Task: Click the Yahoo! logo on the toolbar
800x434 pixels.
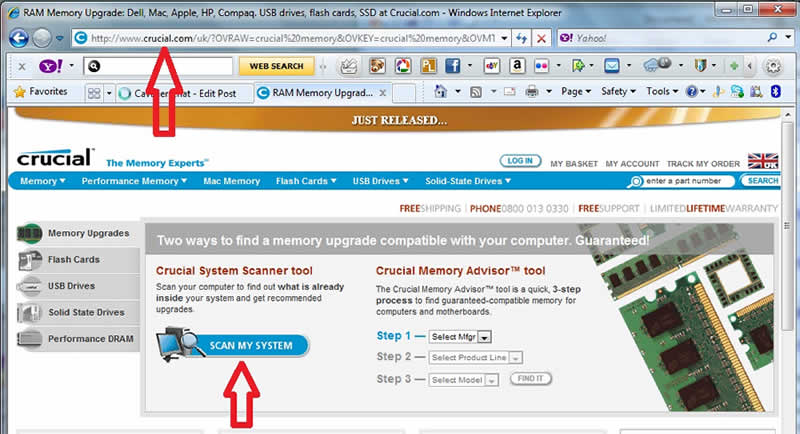Action: [51, 66]
